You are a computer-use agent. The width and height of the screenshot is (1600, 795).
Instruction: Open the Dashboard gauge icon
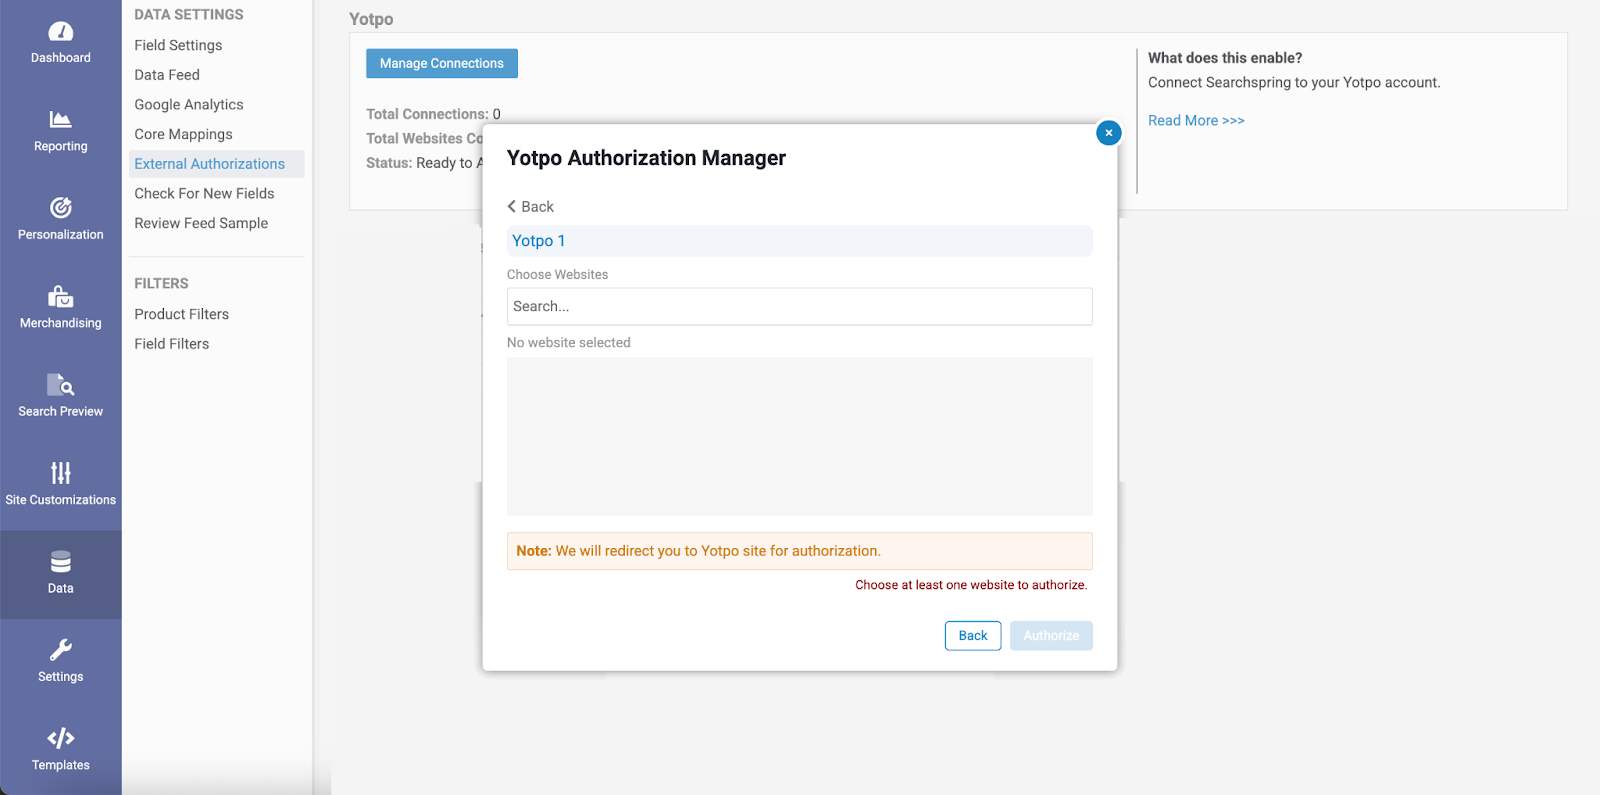(61, 32)
